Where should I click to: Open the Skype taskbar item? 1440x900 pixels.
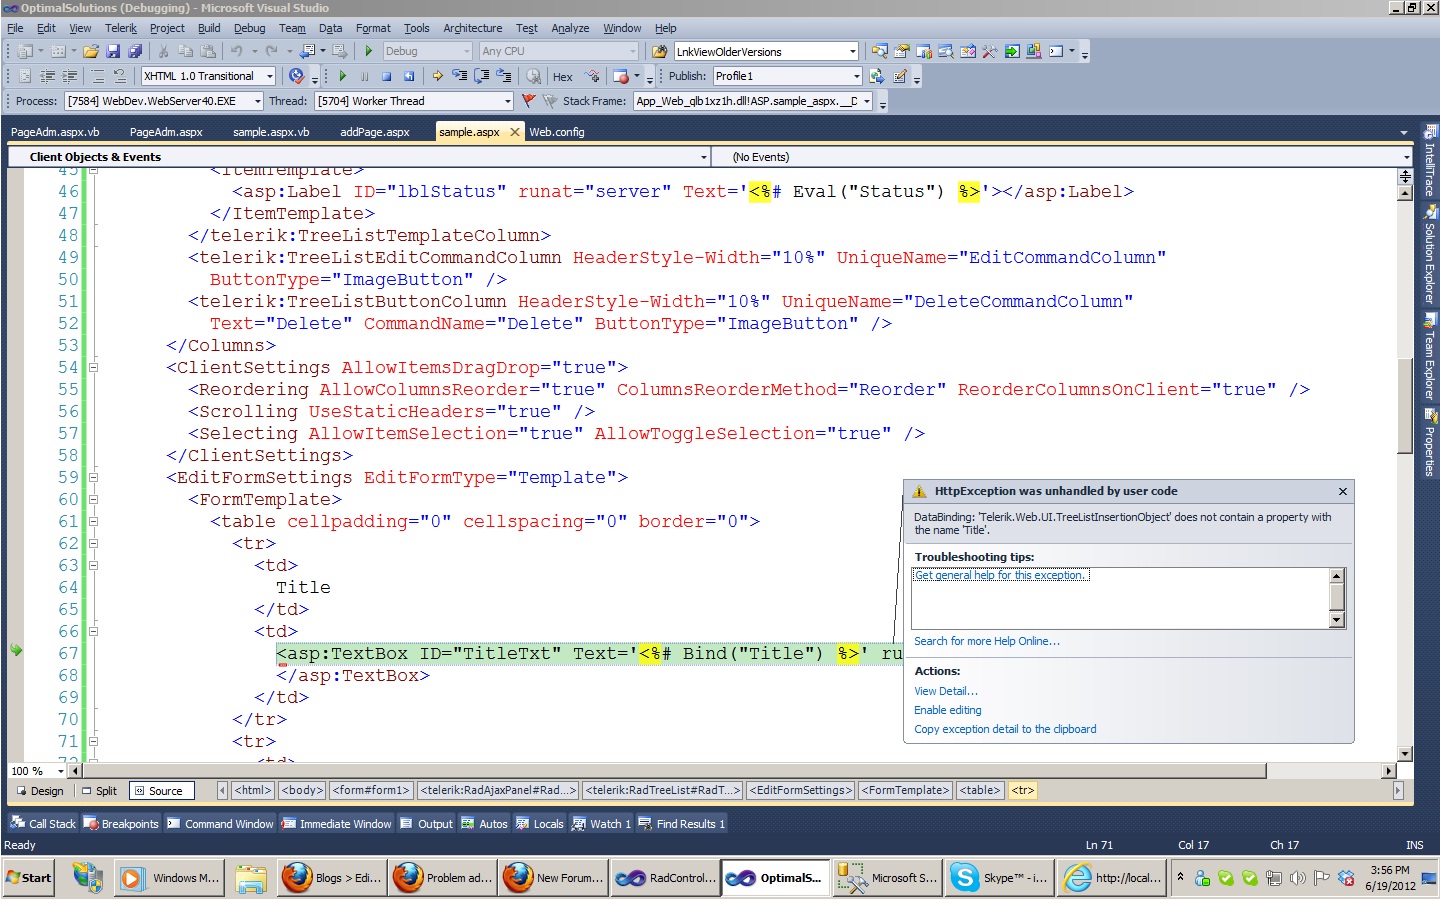tap(998, 878)
